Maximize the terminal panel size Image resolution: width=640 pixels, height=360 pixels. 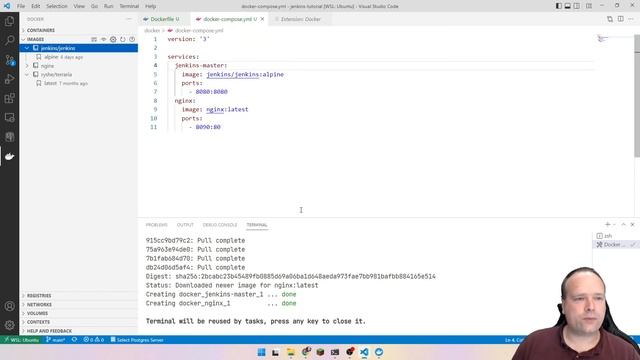(x=623, y=224)
